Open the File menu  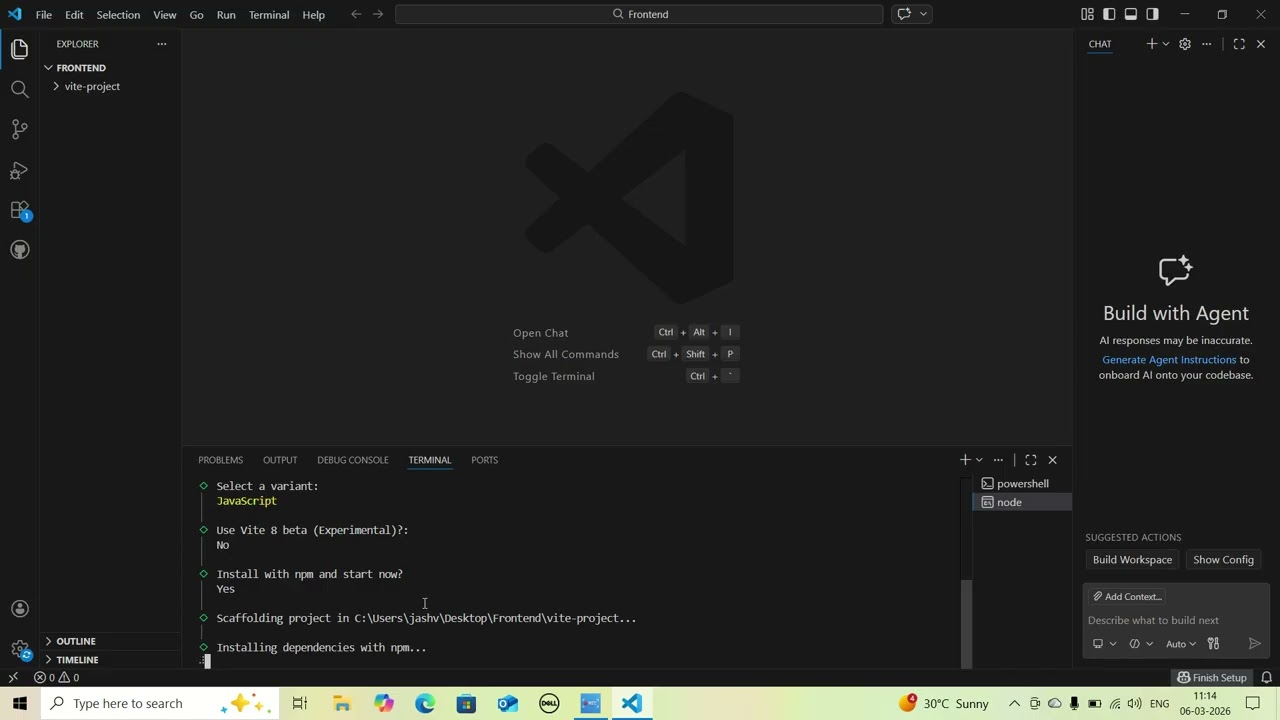(44, 15)
